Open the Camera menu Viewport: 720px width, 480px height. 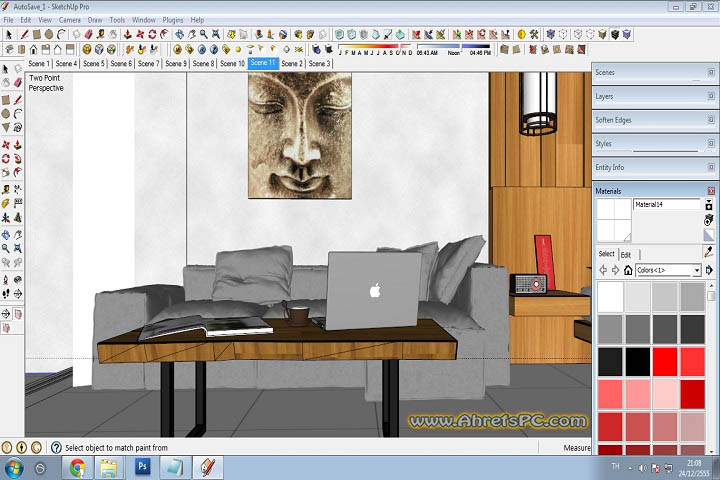point(69,20)
